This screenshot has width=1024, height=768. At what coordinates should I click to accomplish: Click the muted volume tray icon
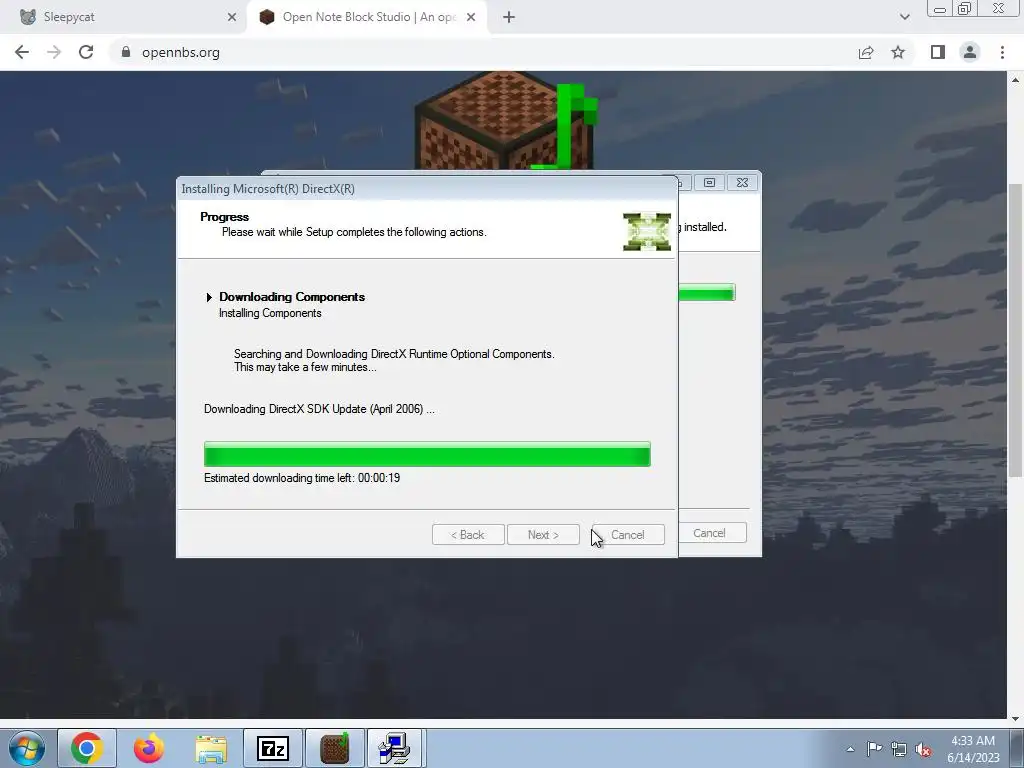(923, 750)
